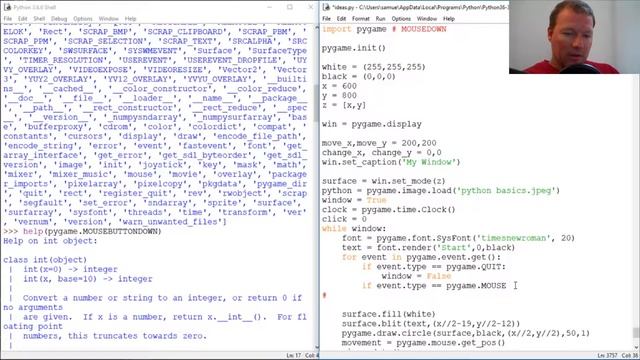Open Run menu in ideas.py editor
This screenshot has height=360, width=640.
pyautogui.click(x=380, y=19)
